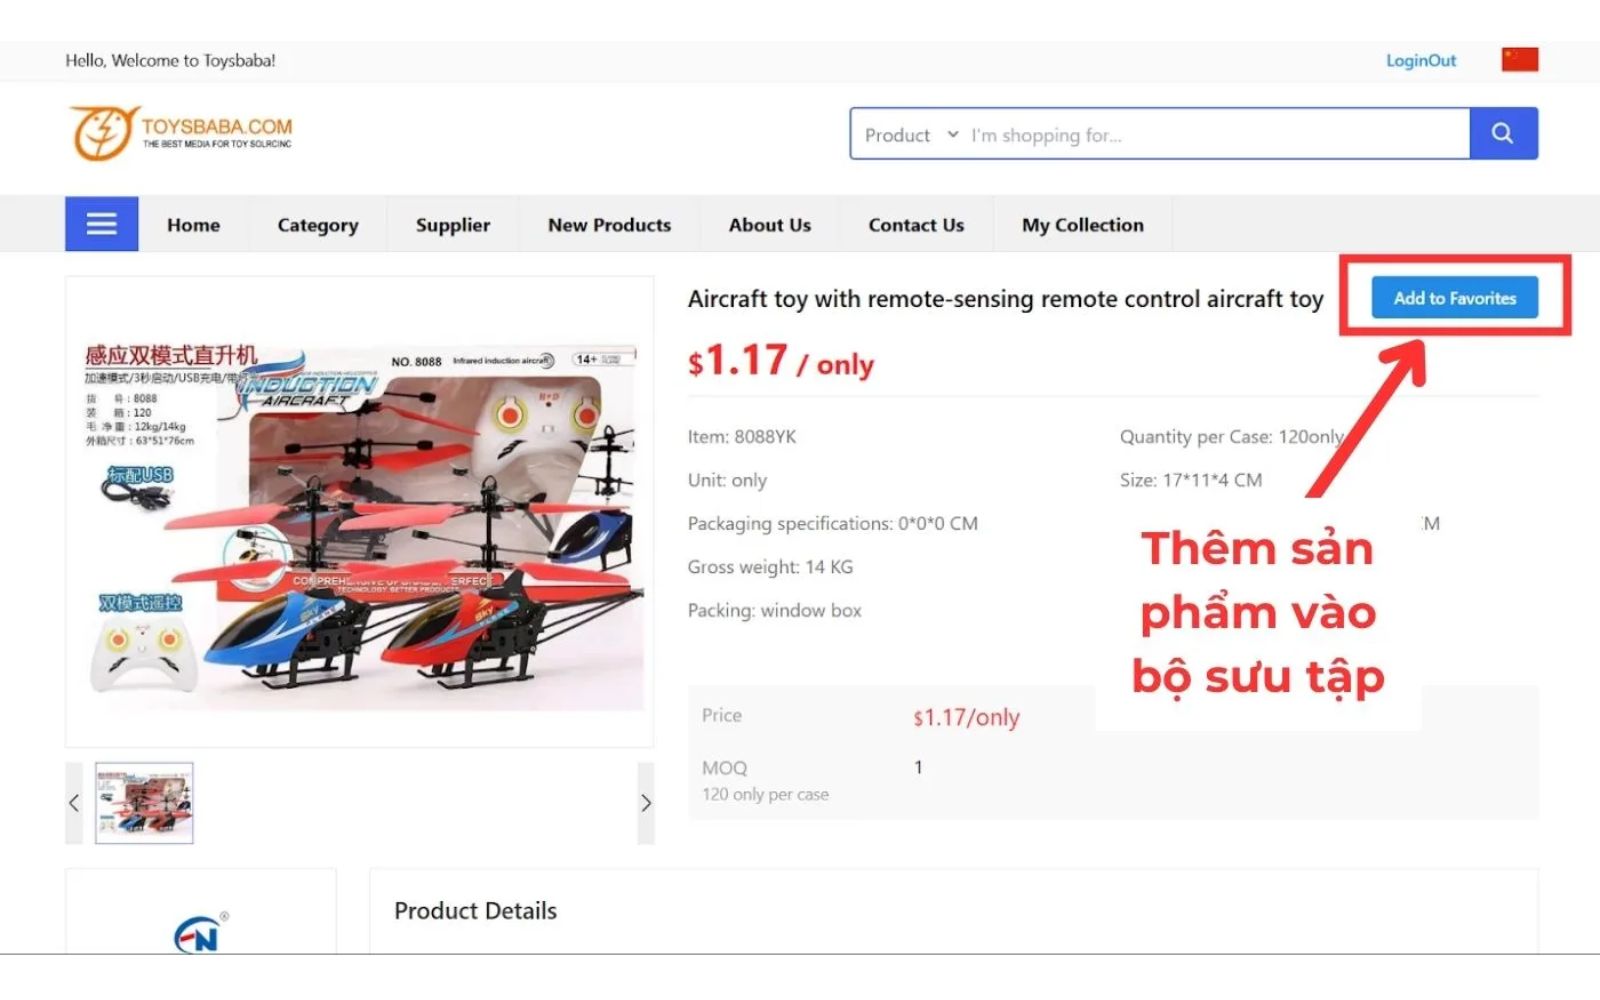Select the helicopter thumbnail image
Image resolution: width=1600 pixels, height=1000 pixels.
point(144,803)
